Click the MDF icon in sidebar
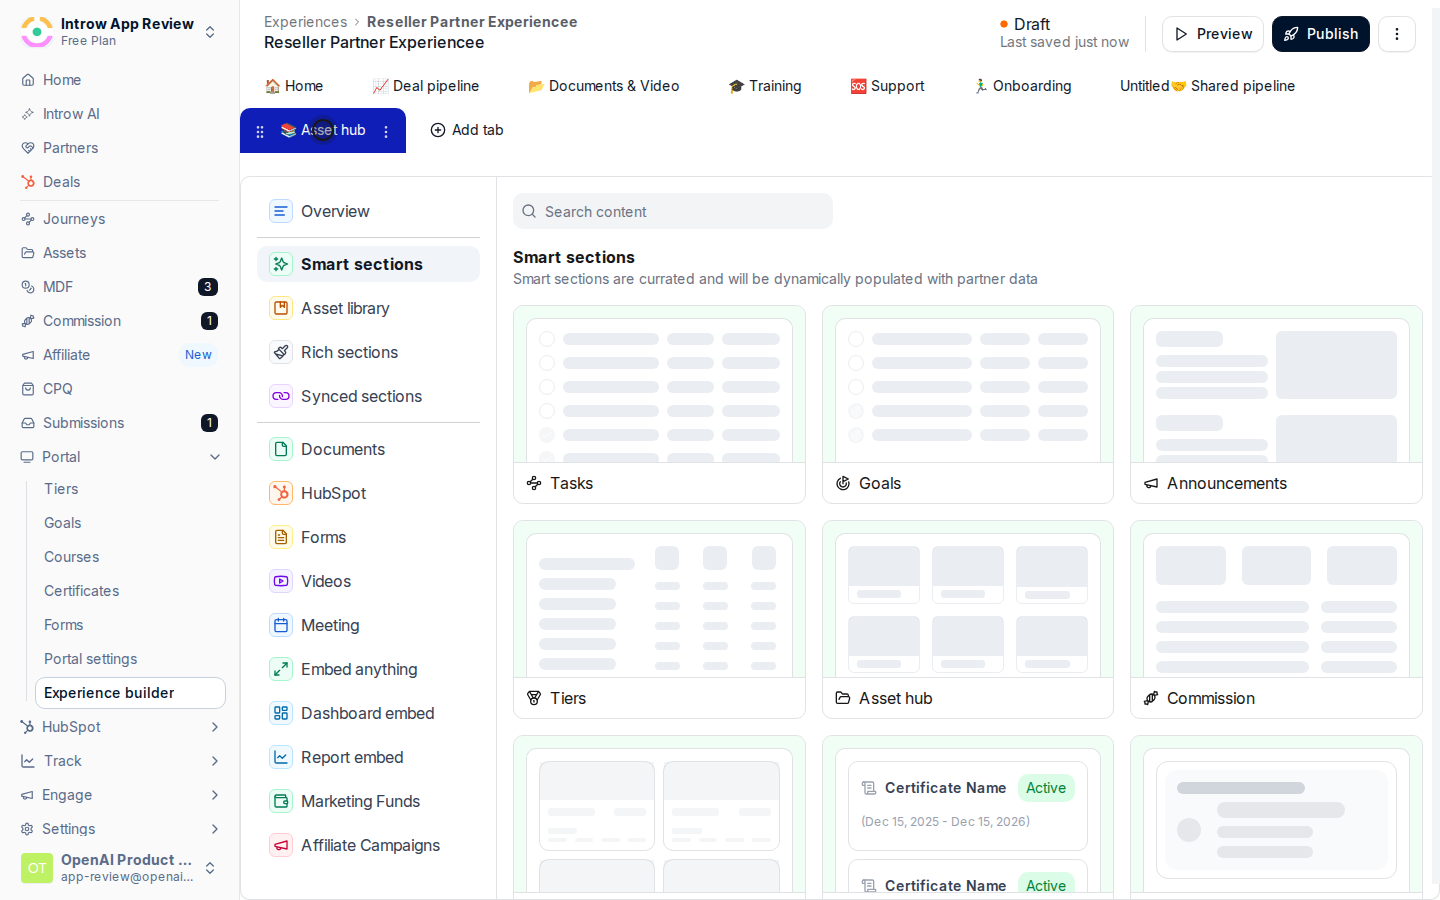Image resolution: width=1440 pixels, height=900 pixels. (28, 287)
